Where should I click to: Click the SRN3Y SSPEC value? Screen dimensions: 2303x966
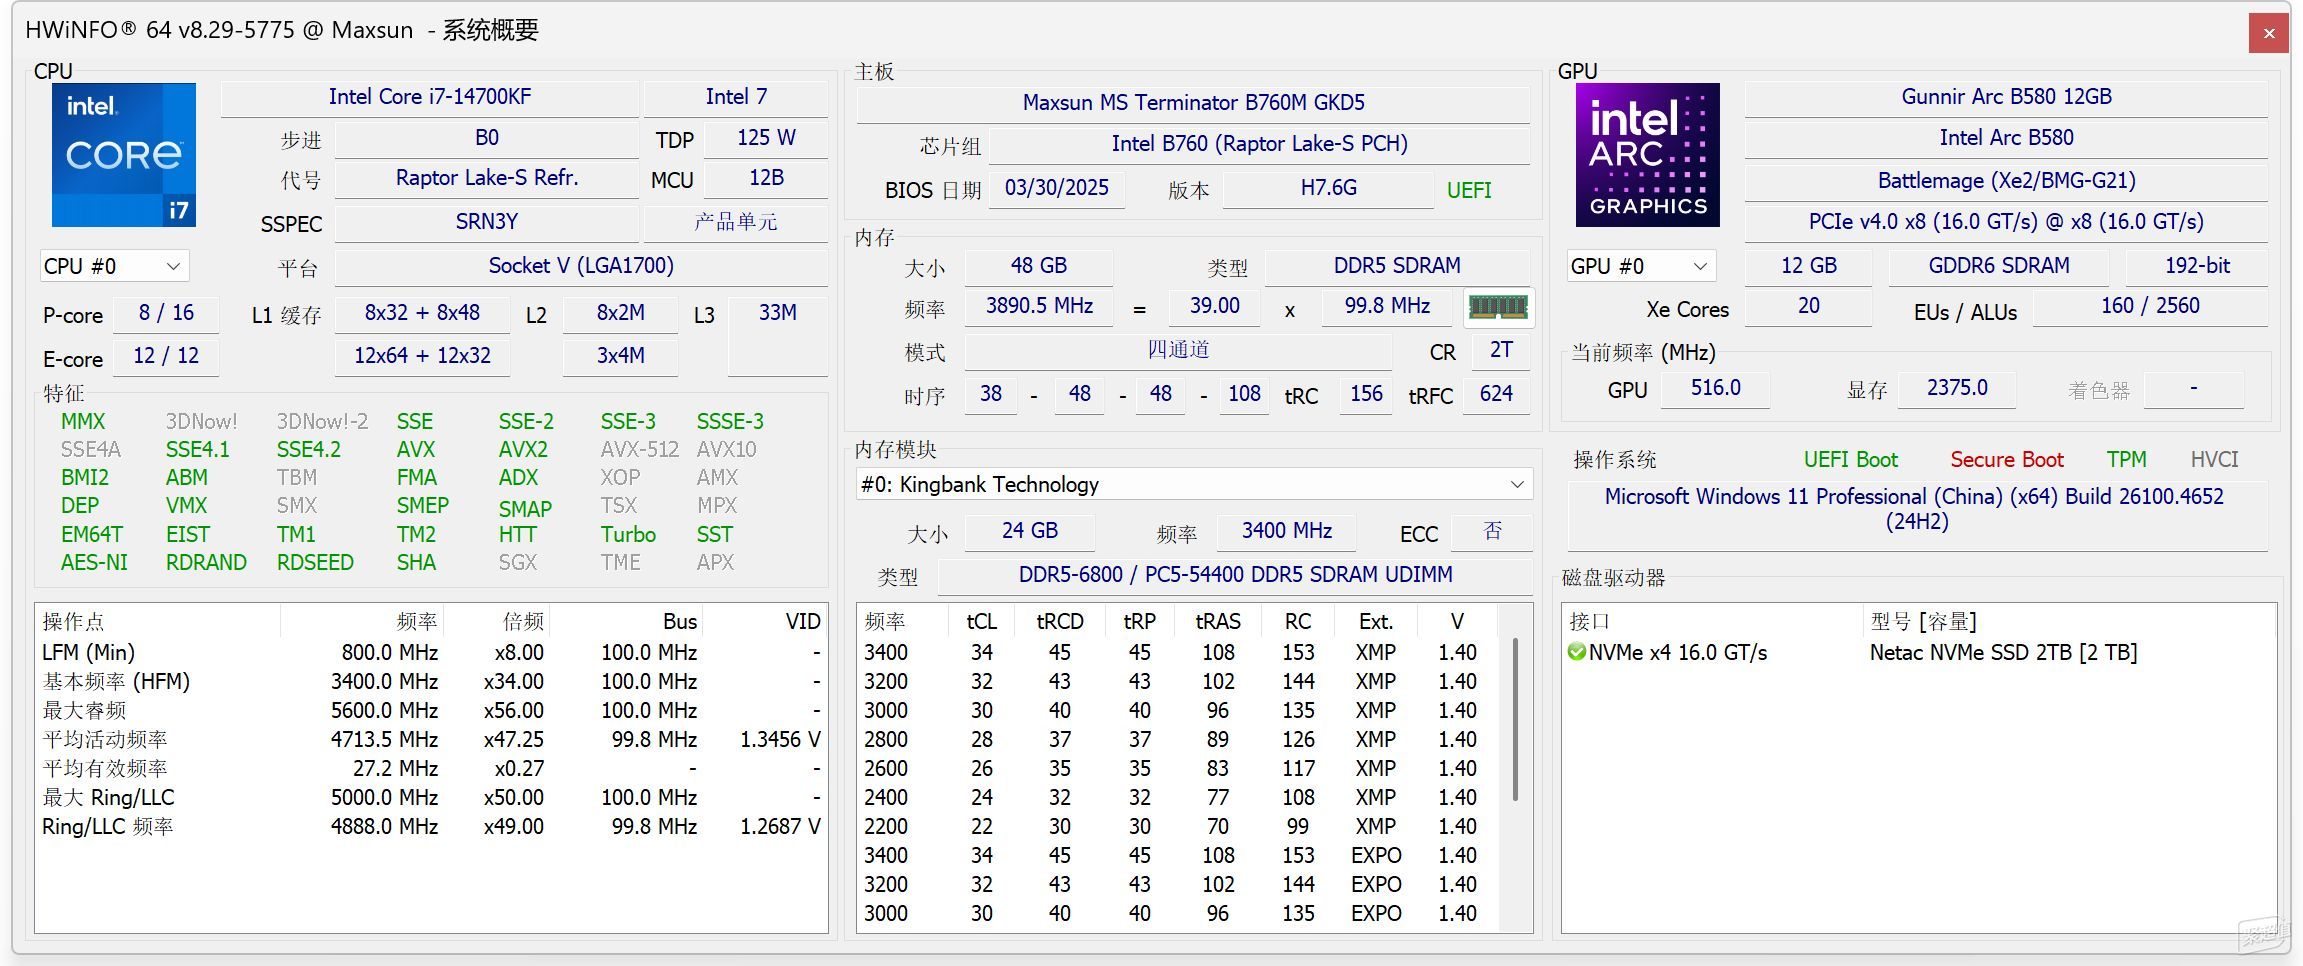coord(487,222)
